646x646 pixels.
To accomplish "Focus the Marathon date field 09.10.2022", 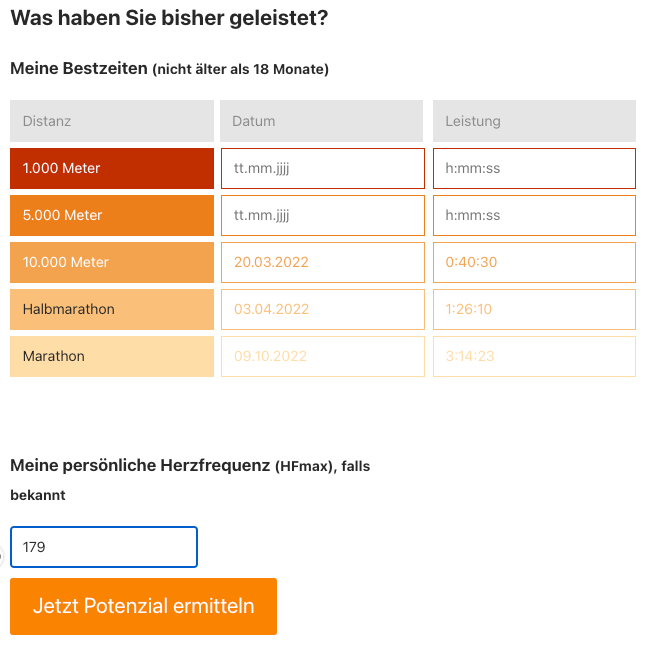I will [322, 356].
